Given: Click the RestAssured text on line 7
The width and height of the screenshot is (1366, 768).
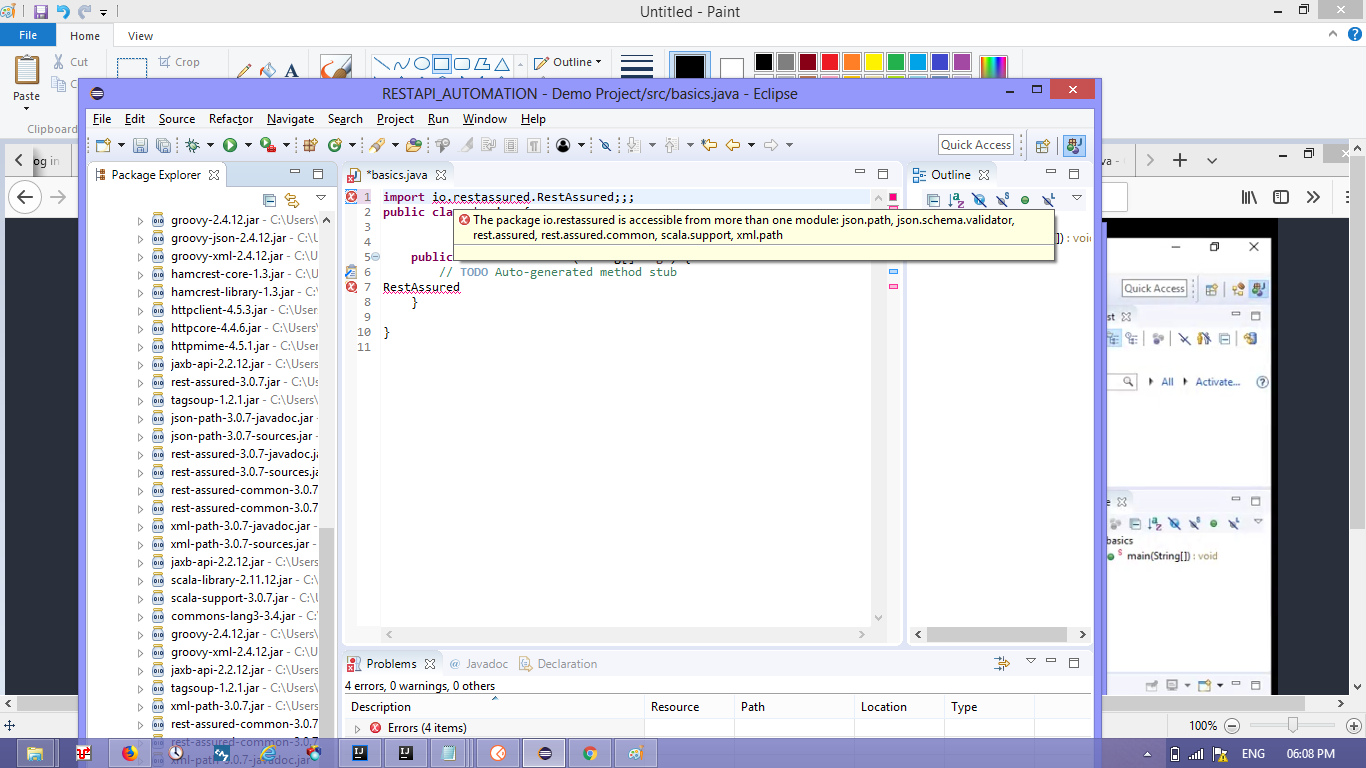Looking at the screenshot, I should click(421, 287).
